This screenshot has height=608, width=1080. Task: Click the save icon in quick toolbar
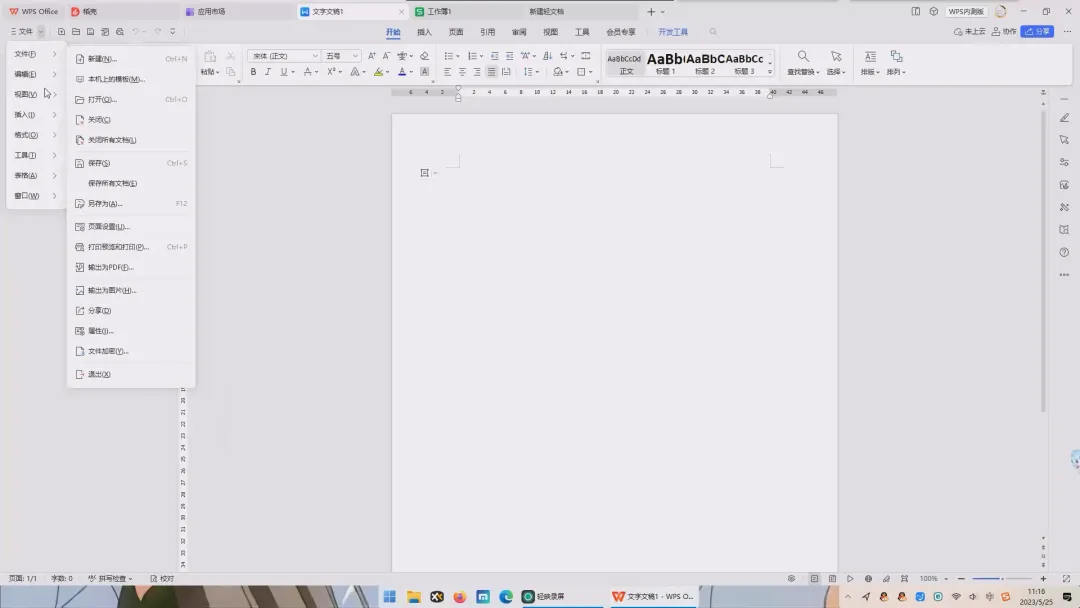90,32
